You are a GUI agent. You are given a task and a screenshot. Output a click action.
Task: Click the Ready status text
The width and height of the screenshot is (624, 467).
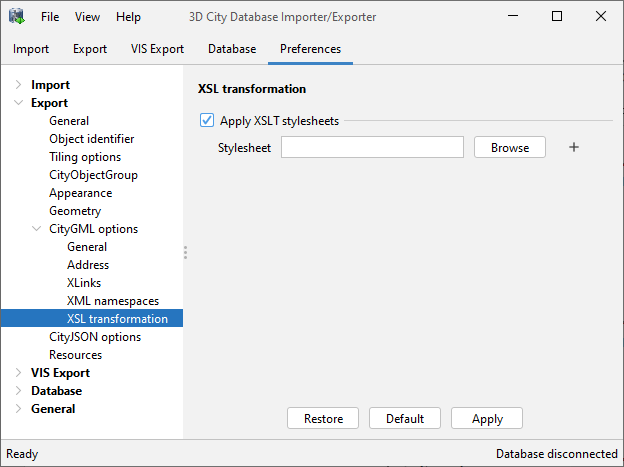(x=22, y=453)
